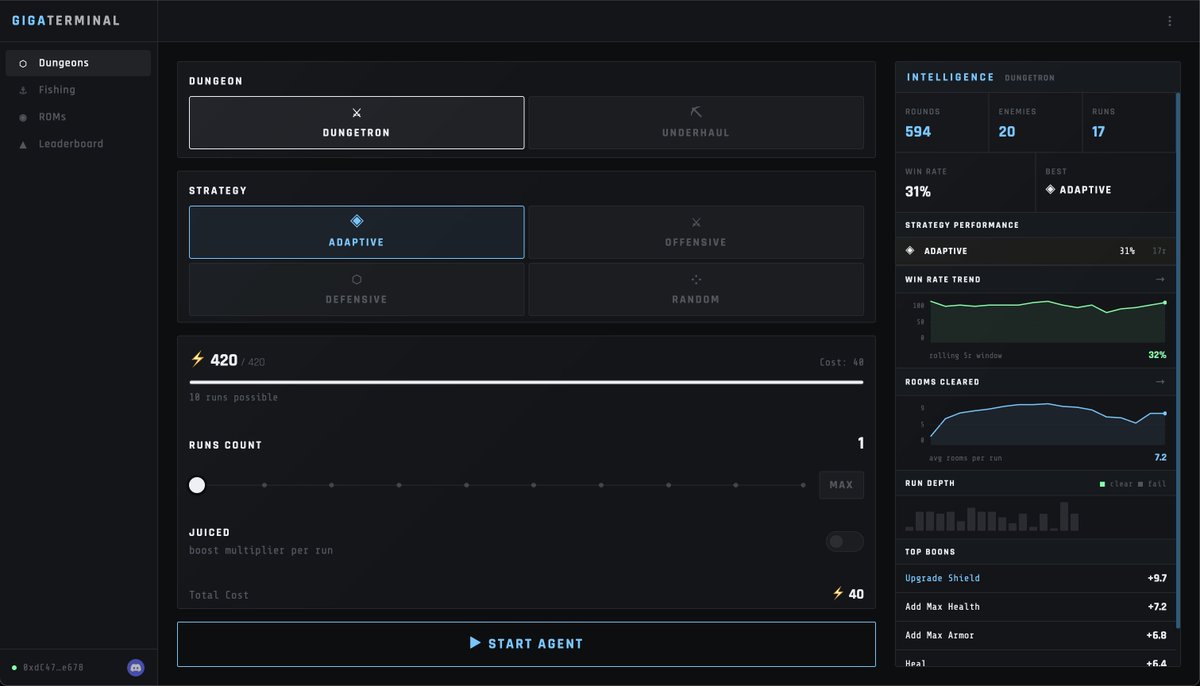This screenshot has height=686, width=1200.
Task: Click the Intelligence panel heading
Action: 950,77
